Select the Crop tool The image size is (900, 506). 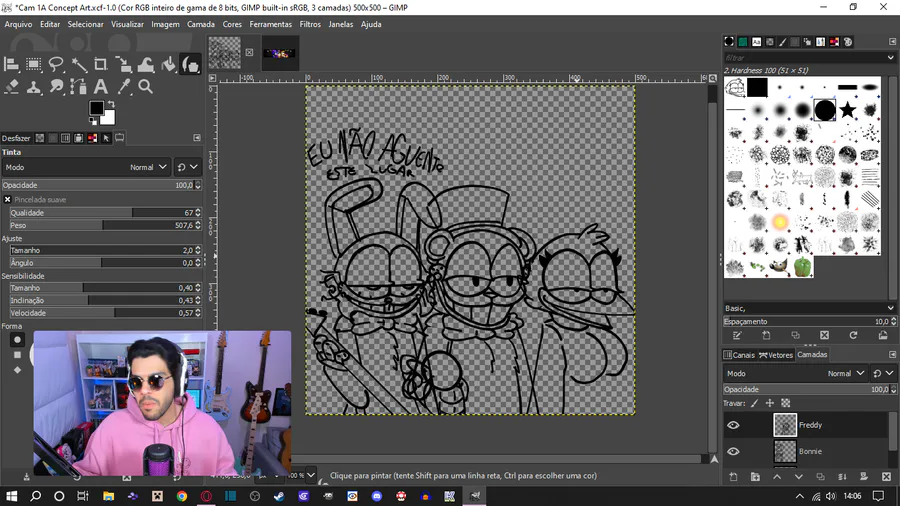click(100, 64)
